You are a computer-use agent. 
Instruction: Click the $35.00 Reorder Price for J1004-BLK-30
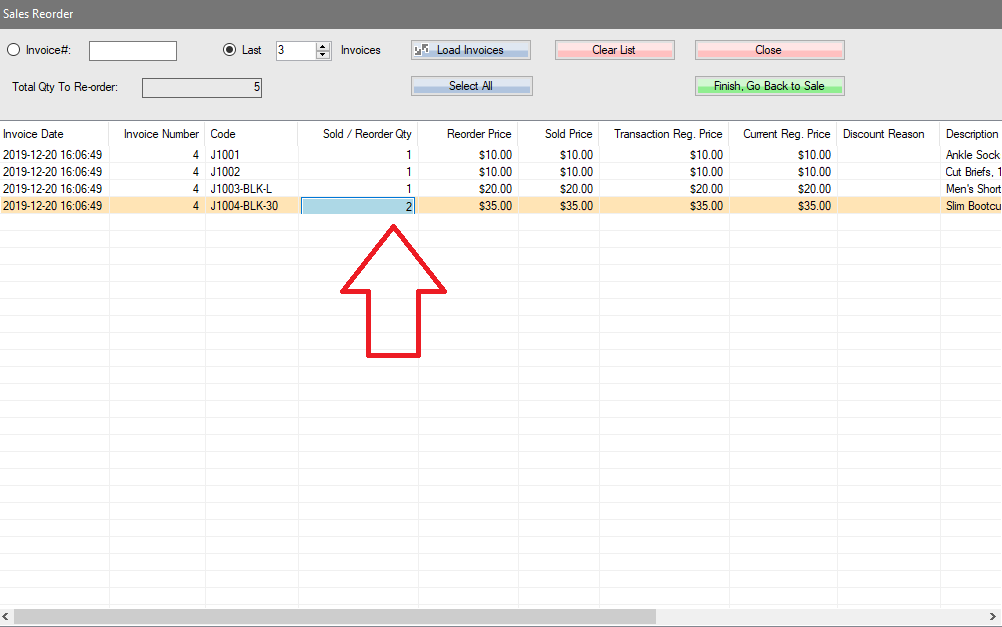tap(468, 206)
